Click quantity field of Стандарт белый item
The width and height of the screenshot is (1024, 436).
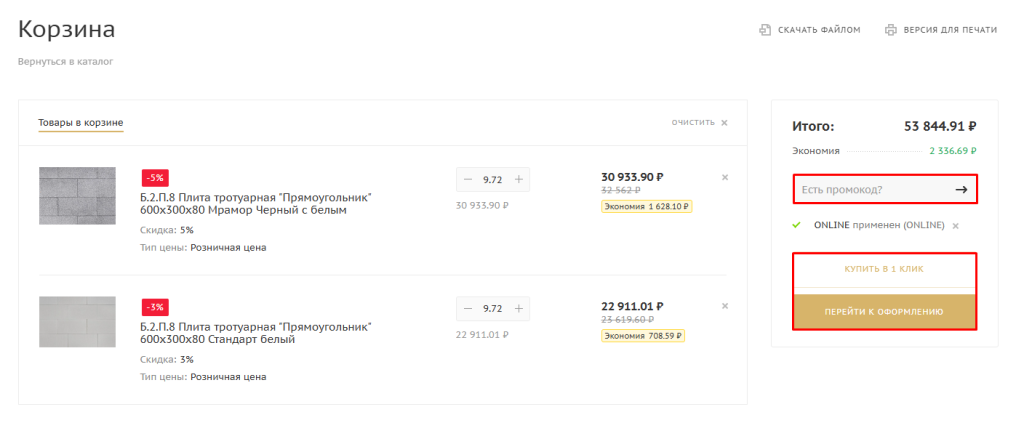493,308
